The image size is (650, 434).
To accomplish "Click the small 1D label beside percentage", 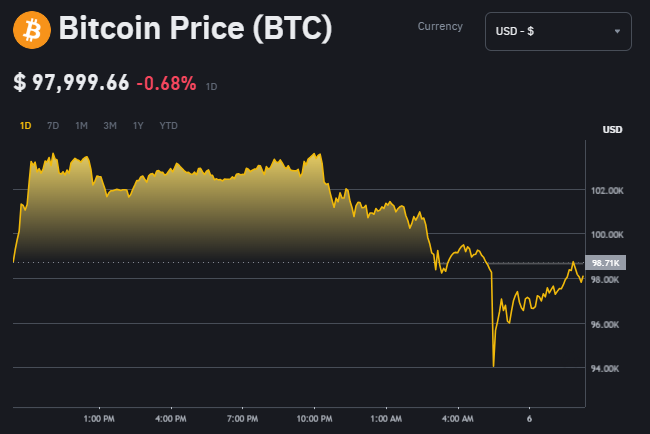I will coord(211,87).
